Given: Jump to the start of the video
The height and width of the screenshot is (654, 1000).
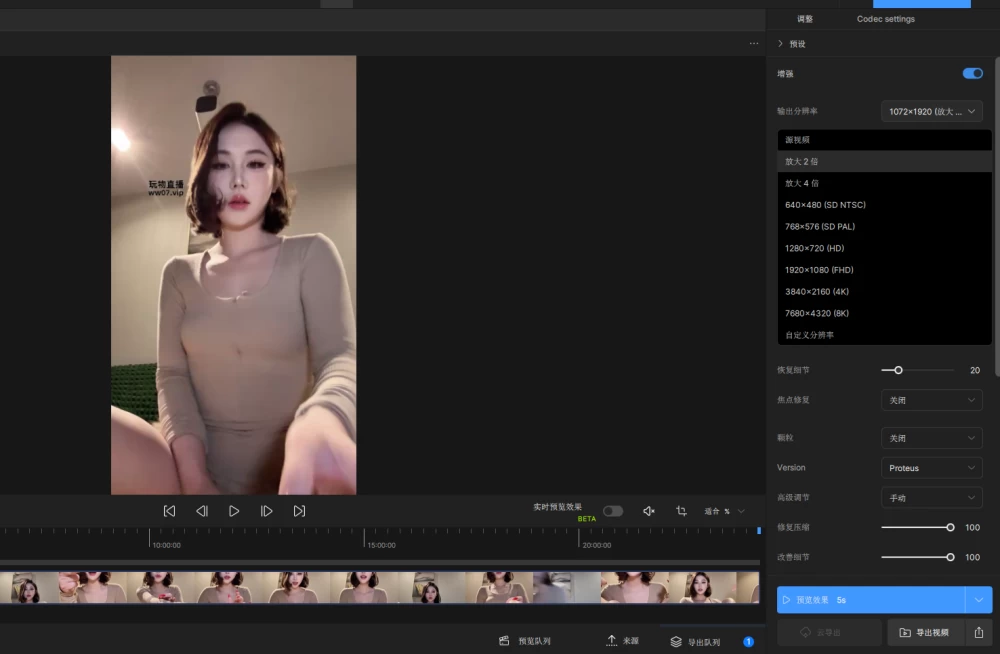Looking at the screenshot, I should [x=169, y=511].
